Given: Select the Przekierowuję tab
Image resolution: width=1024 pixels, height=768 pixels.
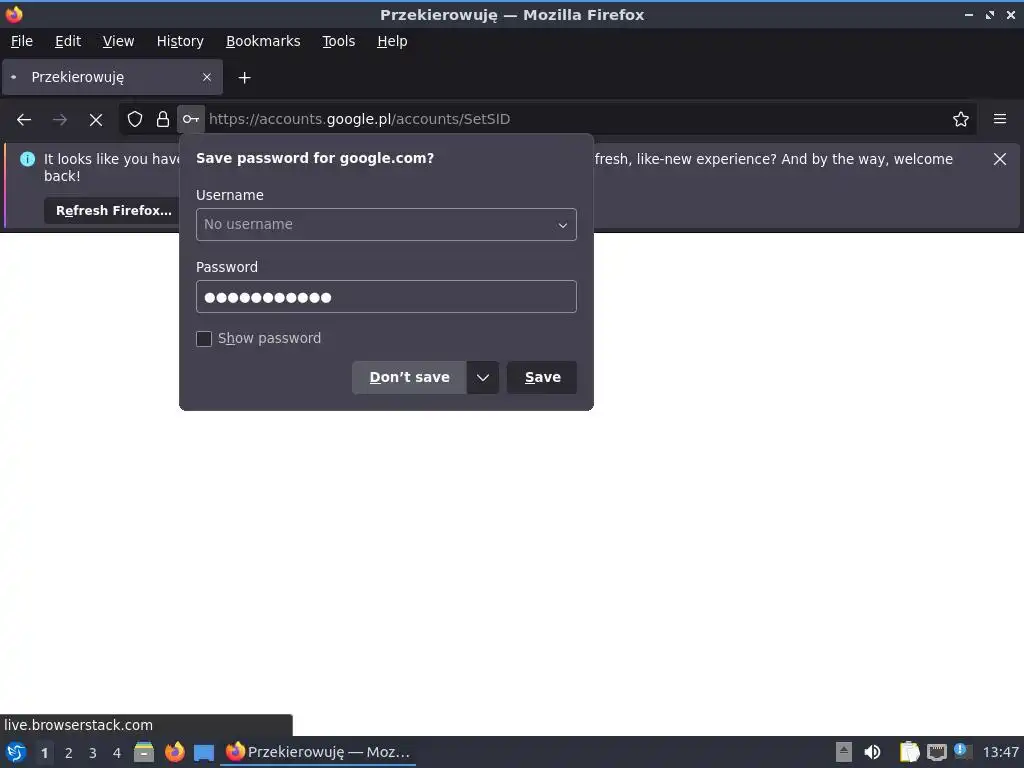Looking at the screenshot, I should [112, 77].
